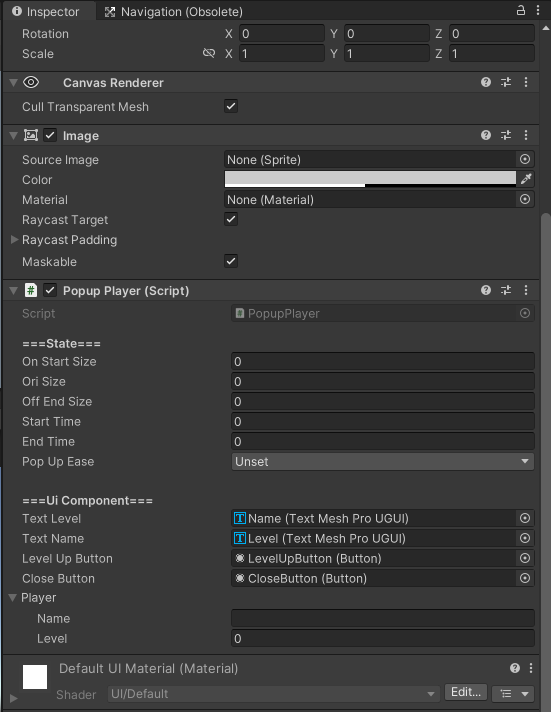Click the On Start Size field
This screenshot has width=551, height=712.
(382, 361)
